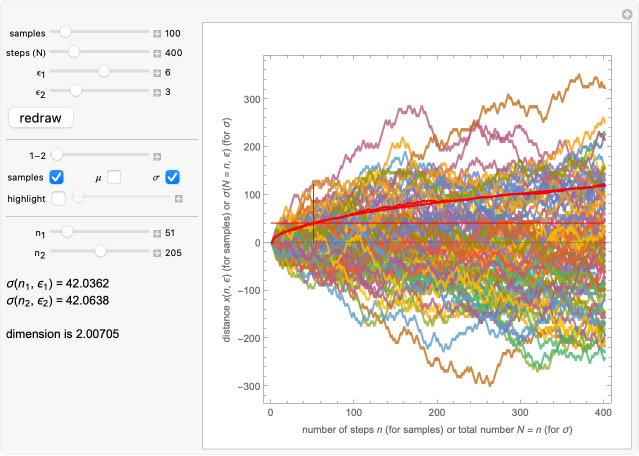This screenshot has height=456, width=639.
Task: Click the plus icon beside n2 slider
Action: pos(157,252)
